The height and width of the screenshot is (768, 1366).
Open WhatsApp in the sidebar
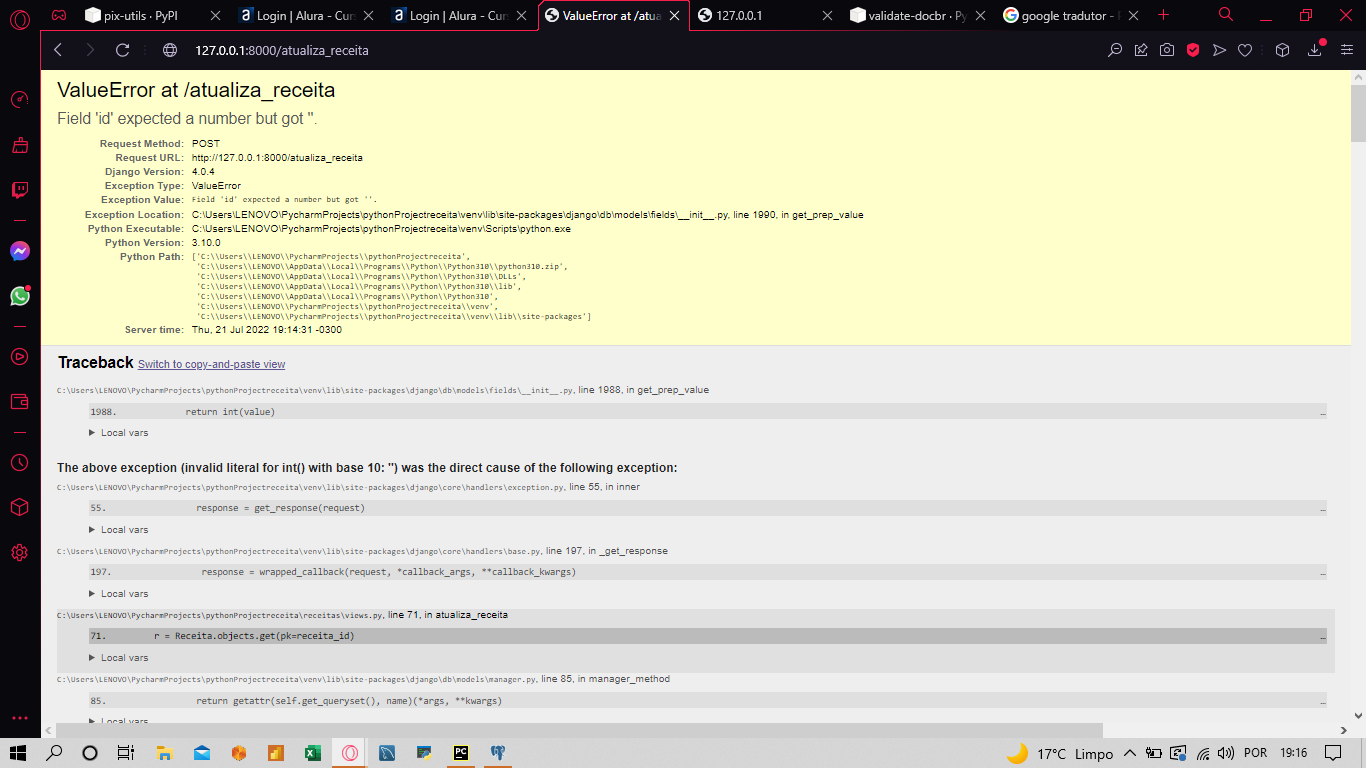[x=19, y=296]
